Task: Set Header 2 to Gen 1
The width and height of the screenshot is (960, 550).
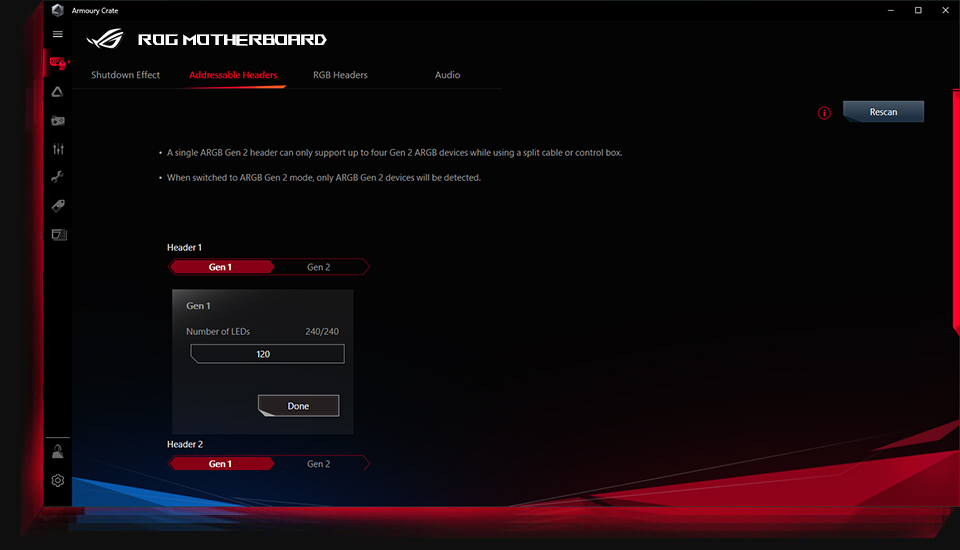Action: pyautogui.click(x=220, y=464)
